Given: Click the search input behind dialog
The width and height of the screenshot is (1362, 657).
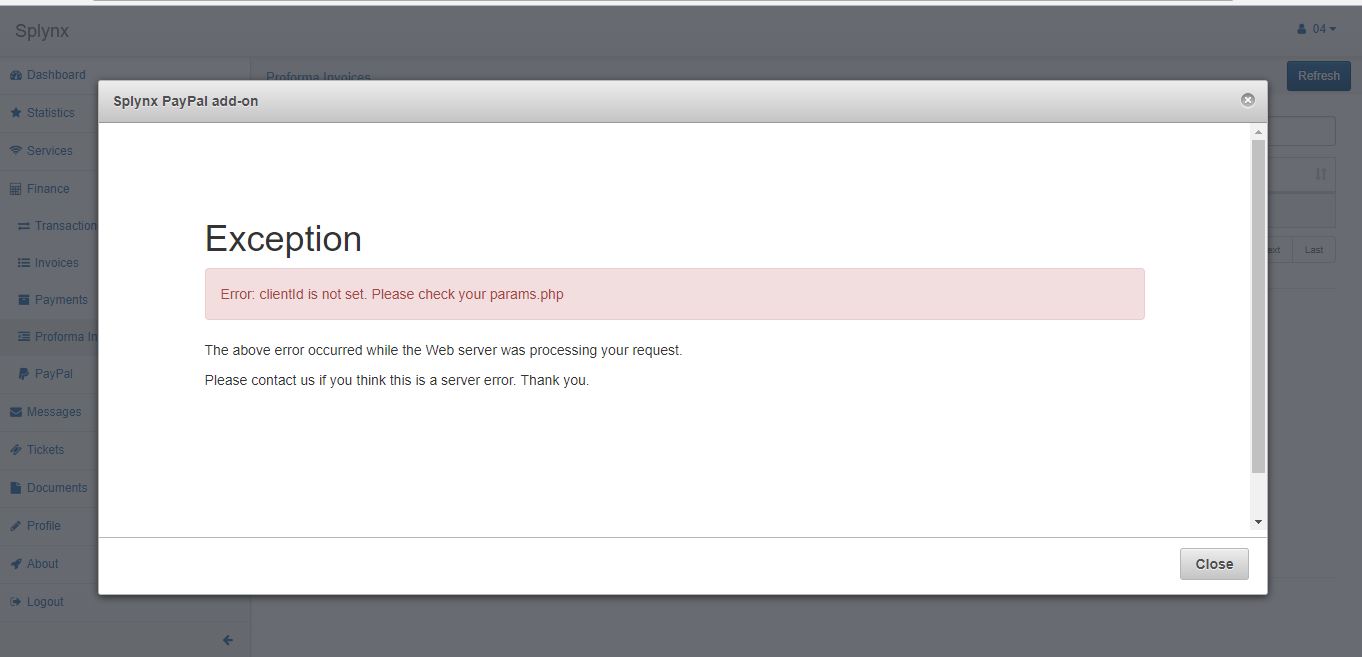Looking at the screenshot, I should coord(1301,131).
